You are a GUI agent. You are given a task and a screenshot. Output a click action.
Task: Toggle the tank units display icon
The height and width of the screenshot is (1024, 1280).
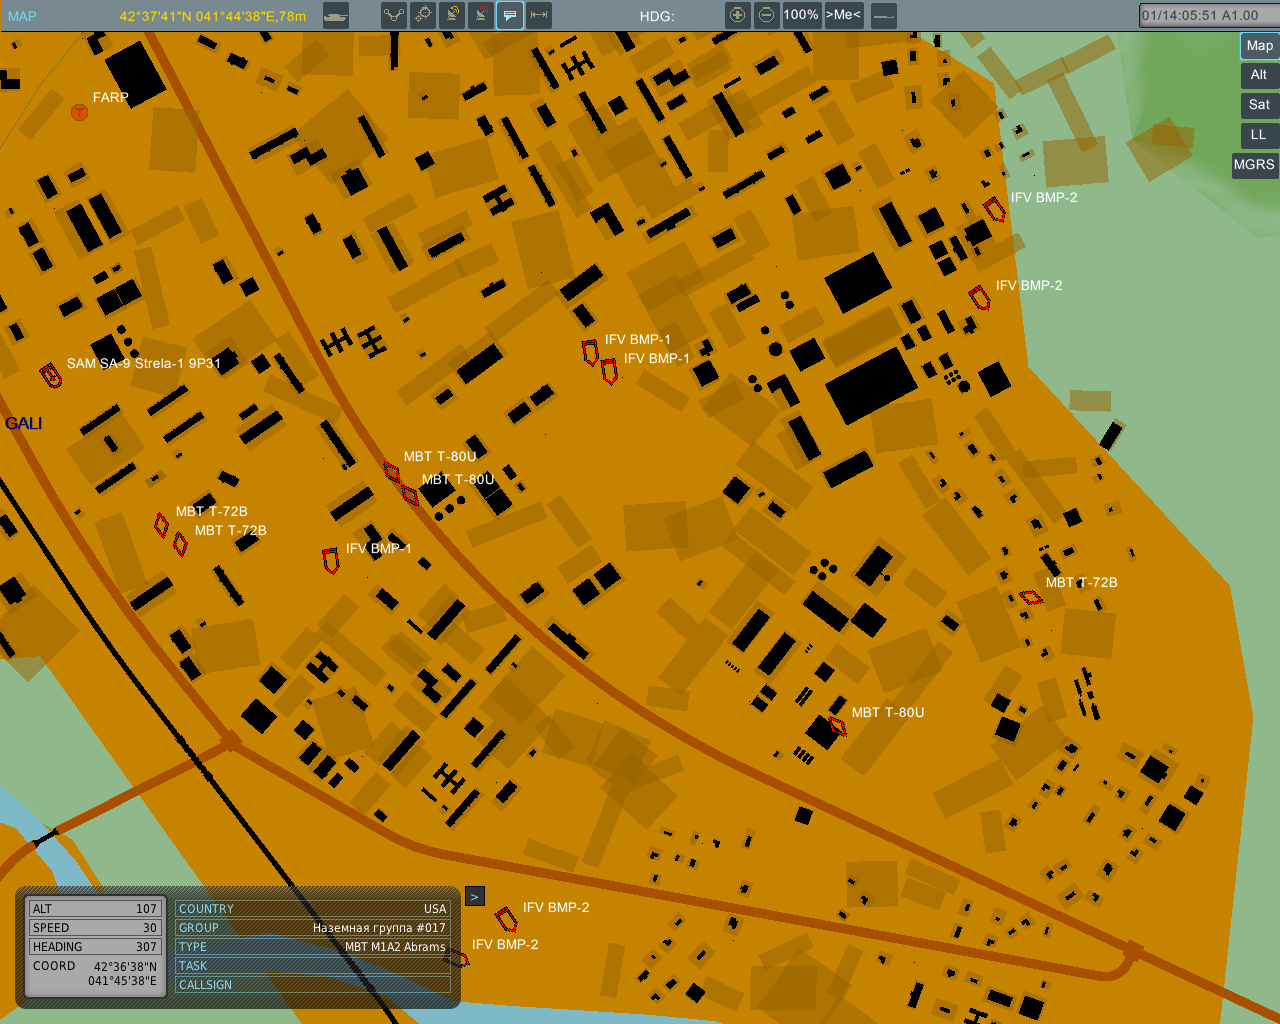pos(336,15)
